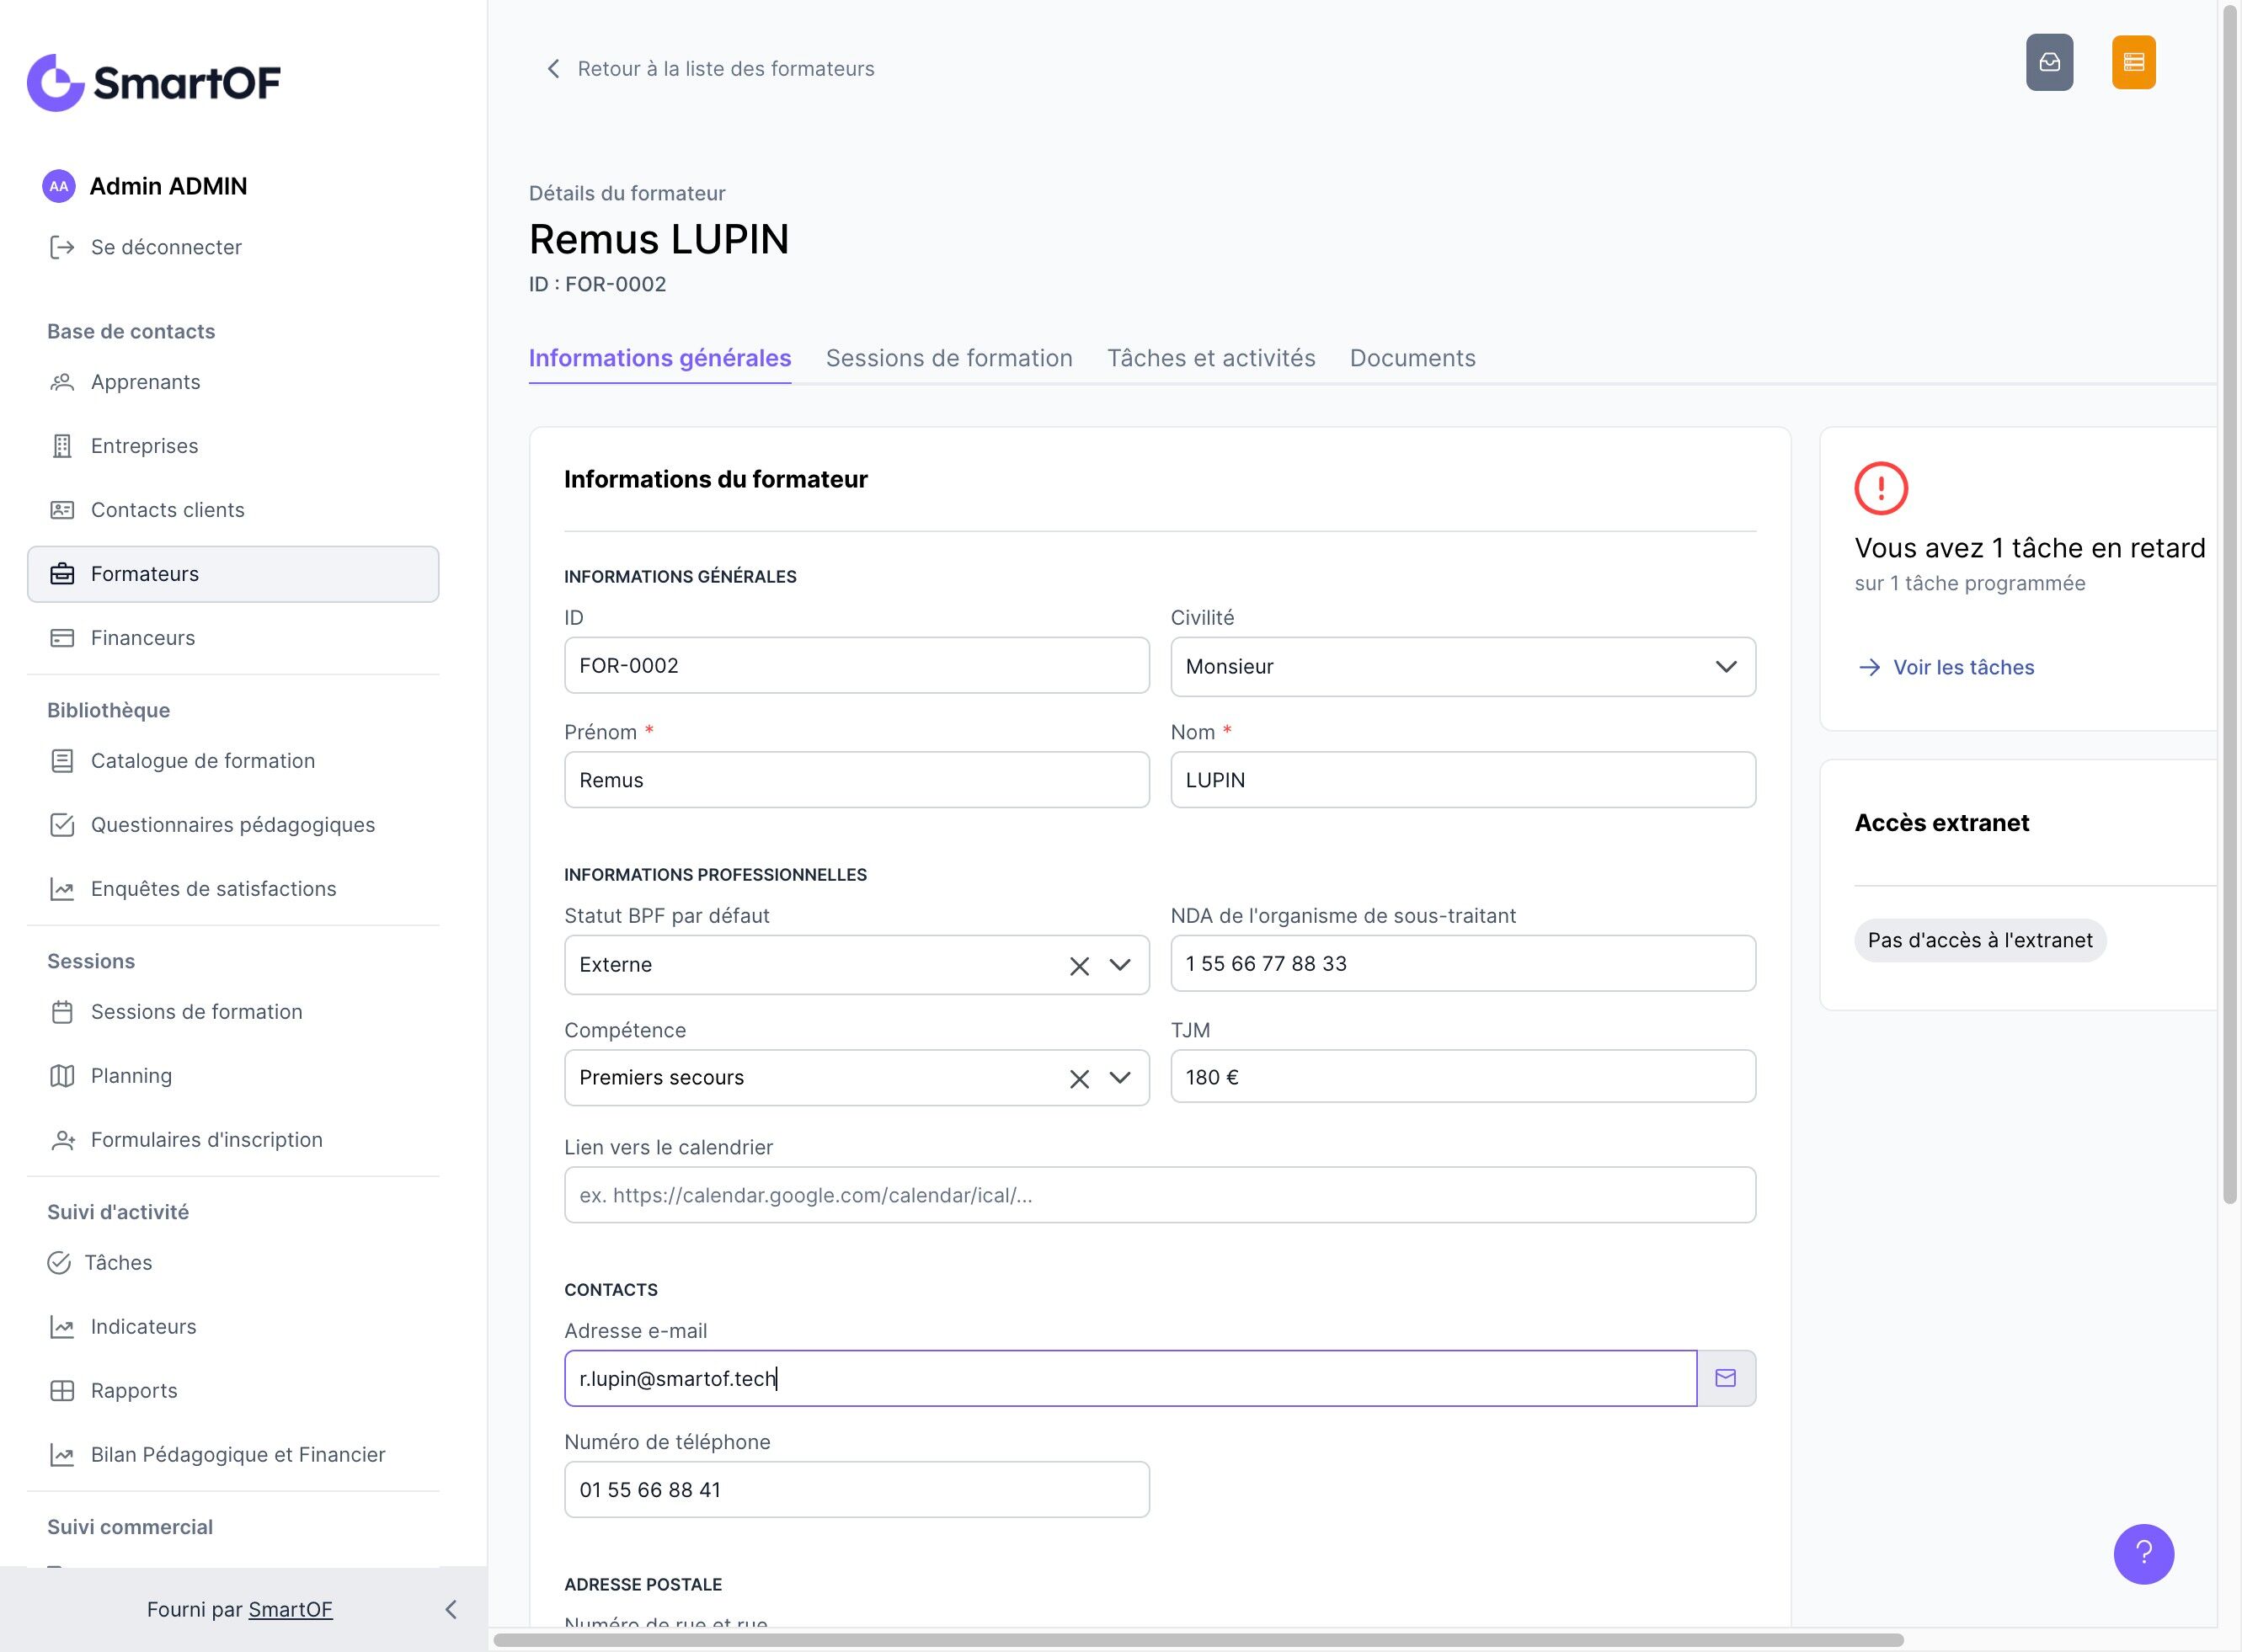Image resolution: width=2242 pixels, height=1652 pixels.
Task: Click the mail icon beside the email field
Action: [x=1725, y=1378]
